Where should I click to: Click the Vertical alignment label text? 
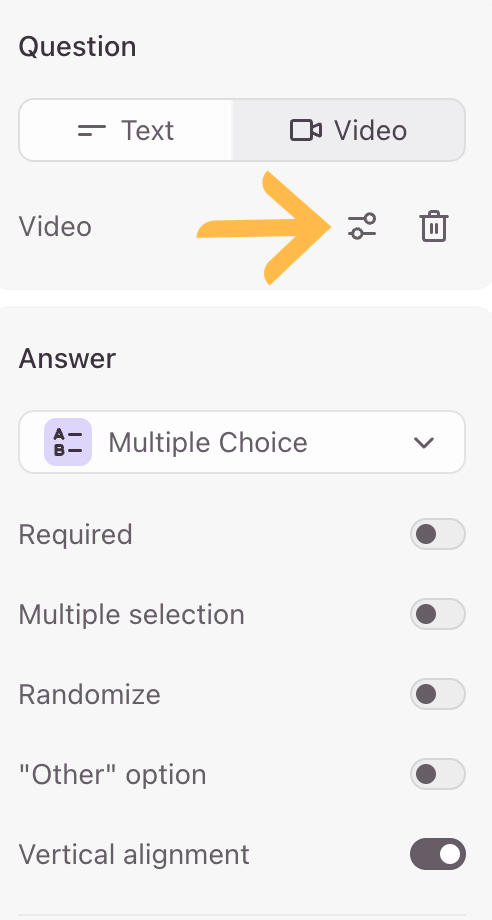coord(134,855)
